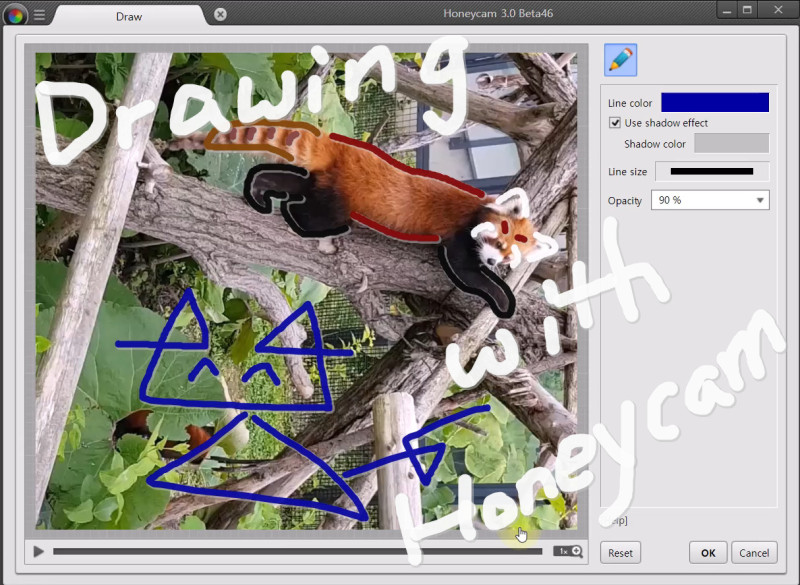Click the Honeycam logo icon

[x=15, y=14]
